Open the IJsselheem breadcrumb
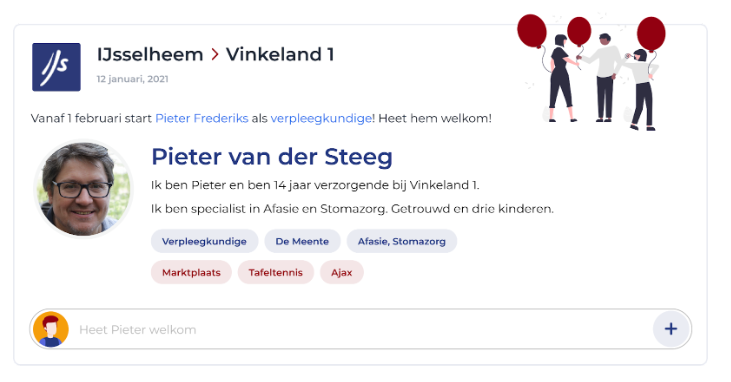 (x=150, y=55)
